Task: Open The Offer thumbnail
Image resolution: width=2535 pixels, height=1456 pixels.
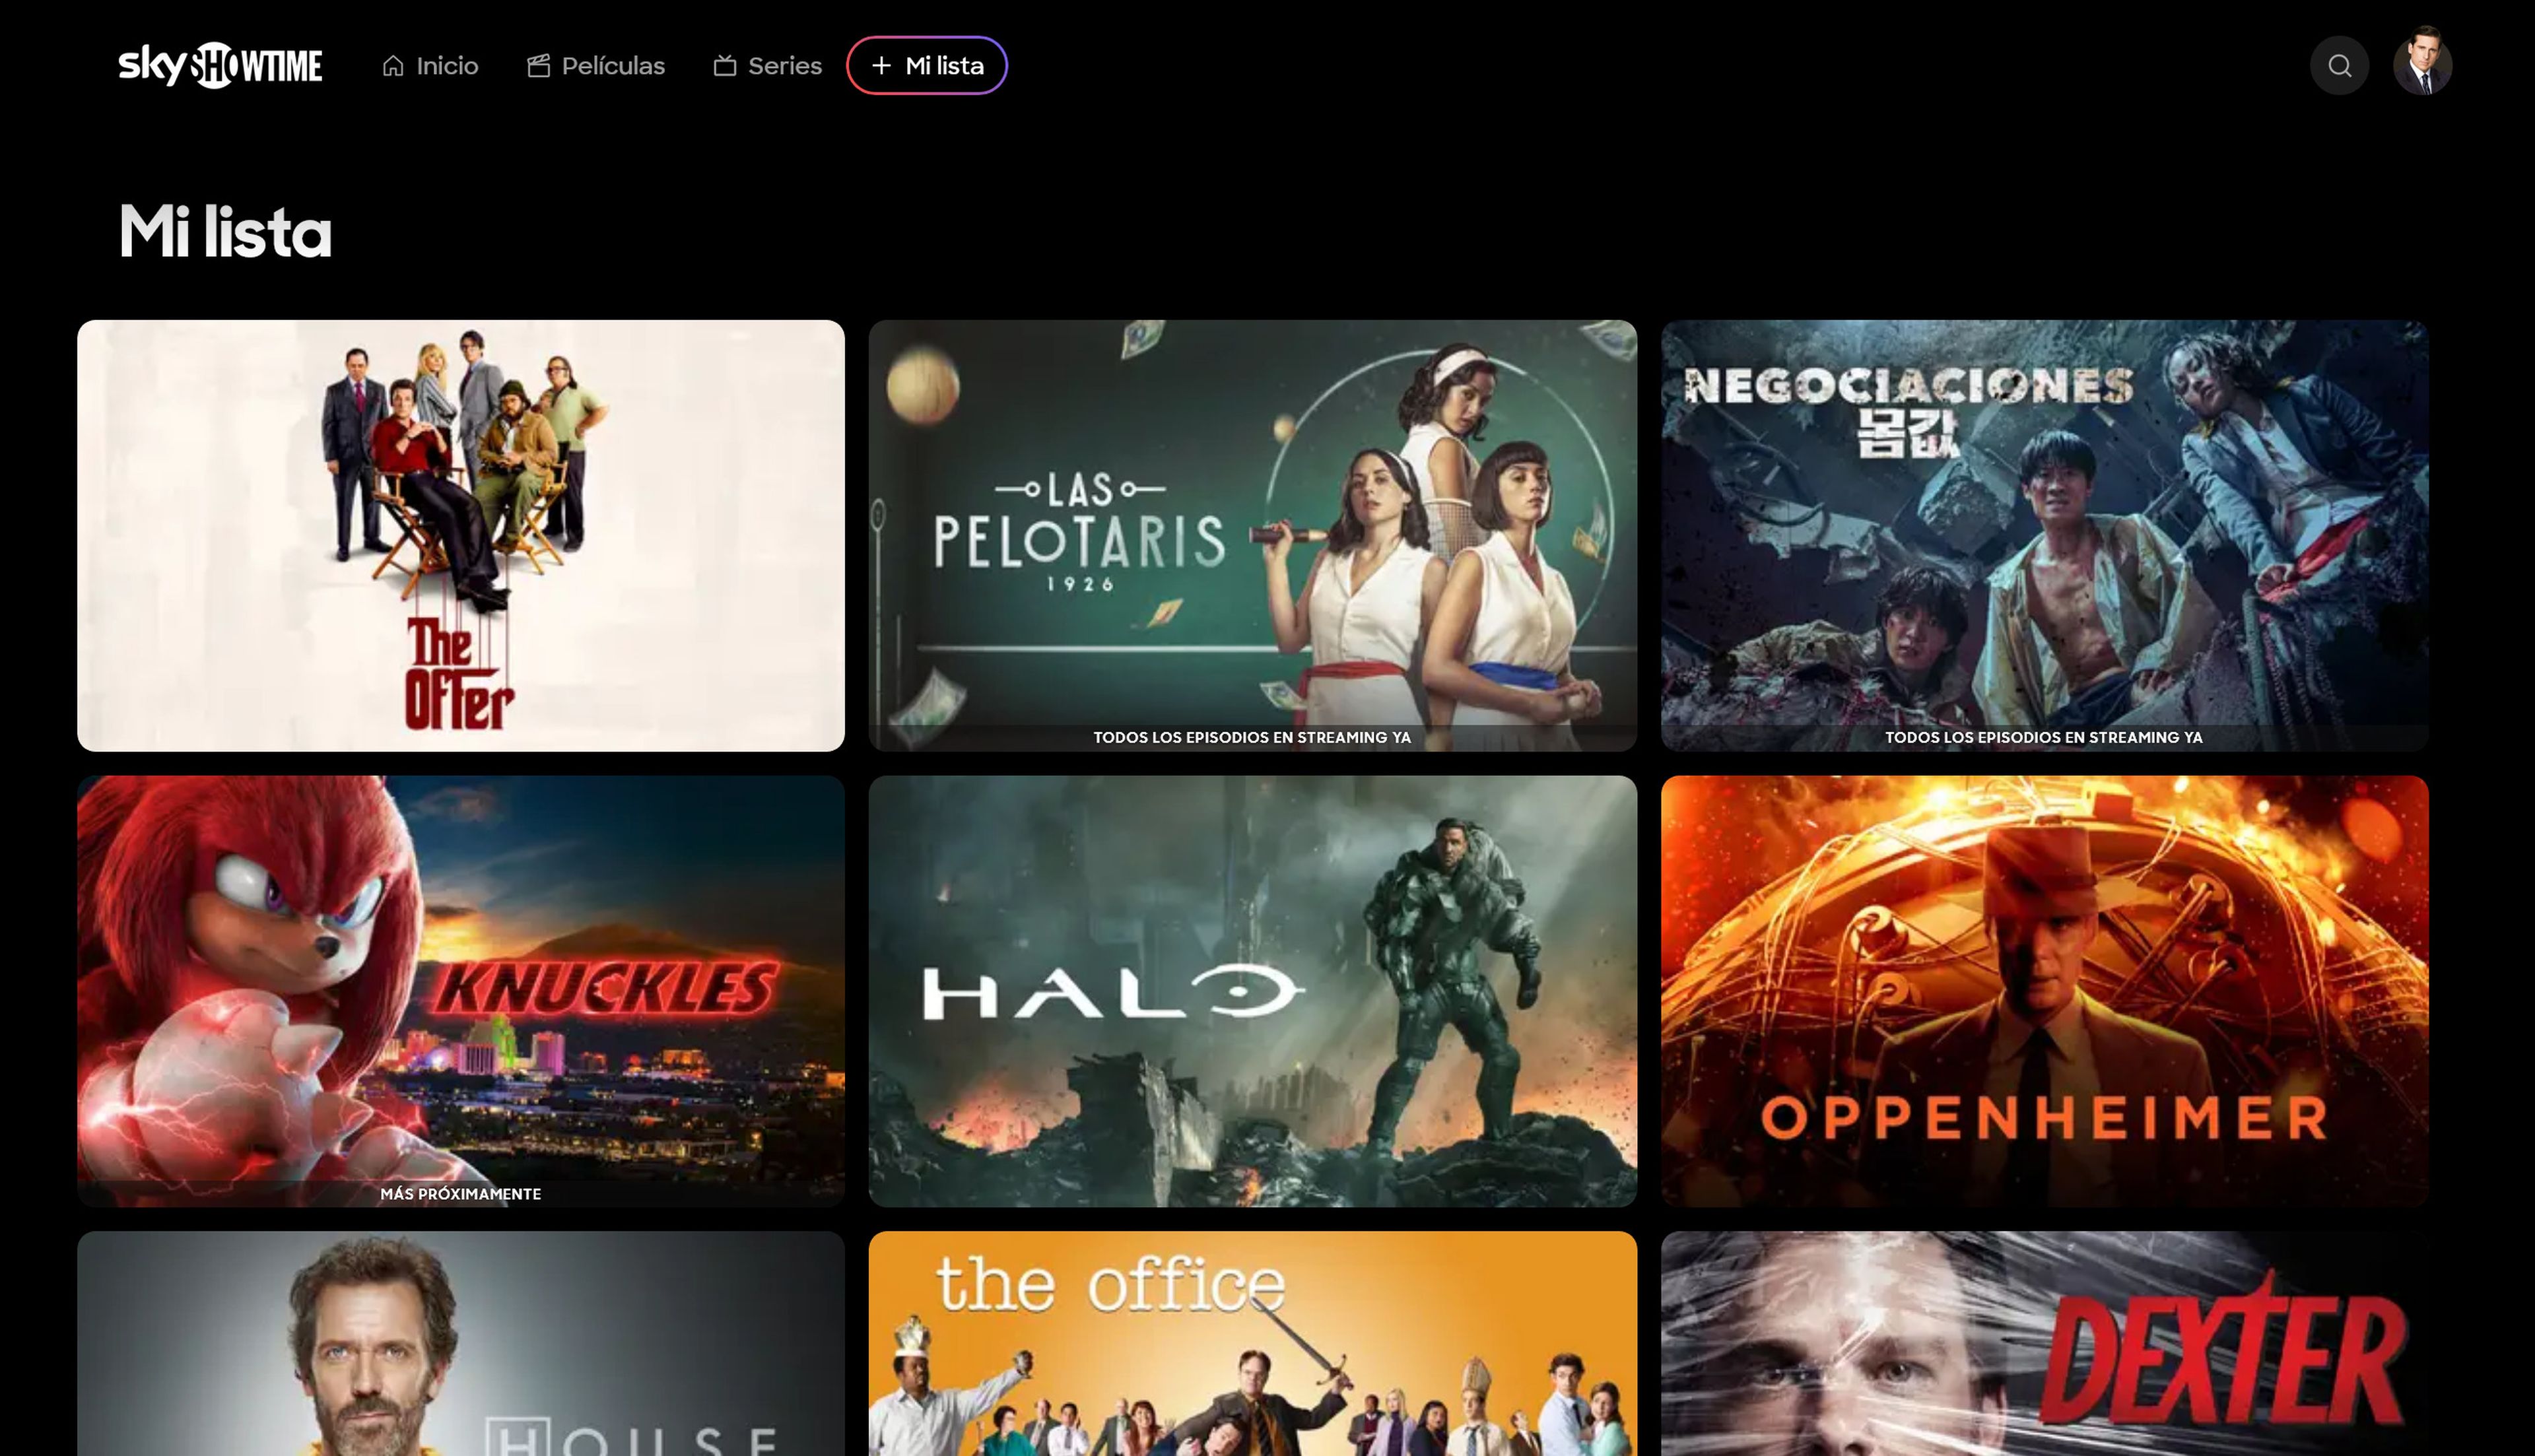Action: click(x=461, y=536)
